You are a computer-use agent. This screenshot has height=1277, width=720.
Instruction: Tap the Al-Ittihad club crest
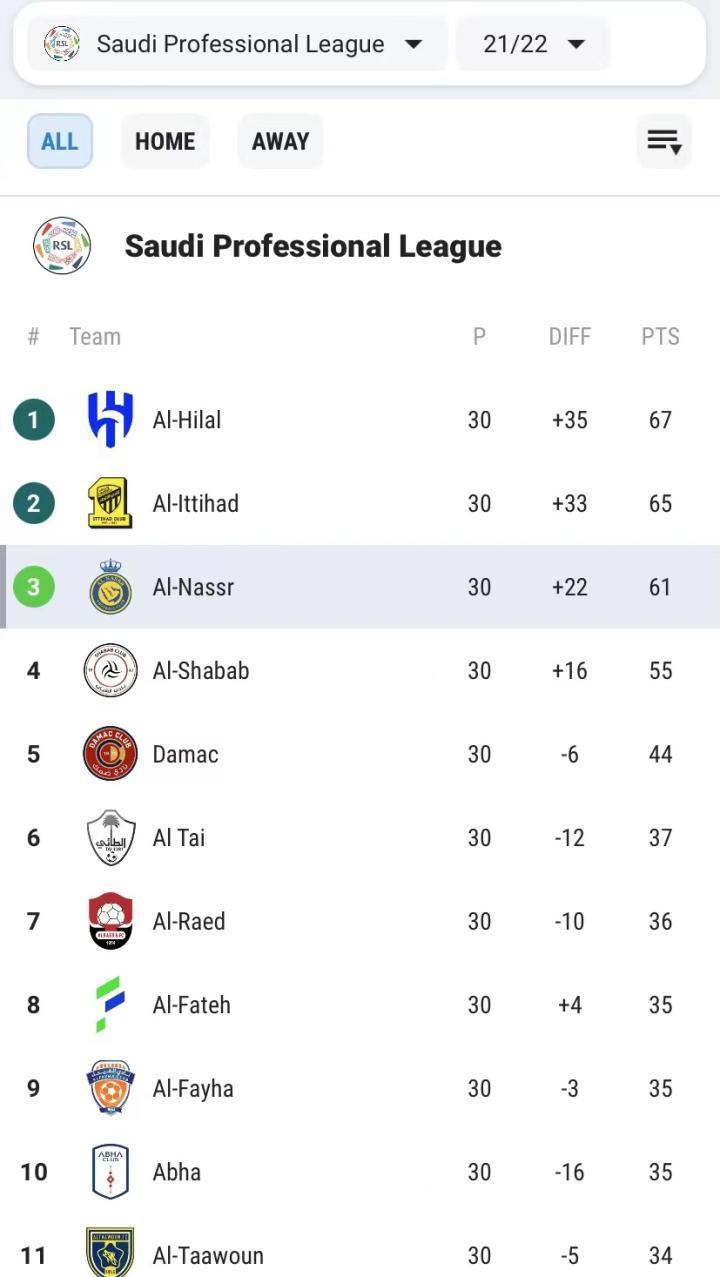click(110, 503)
